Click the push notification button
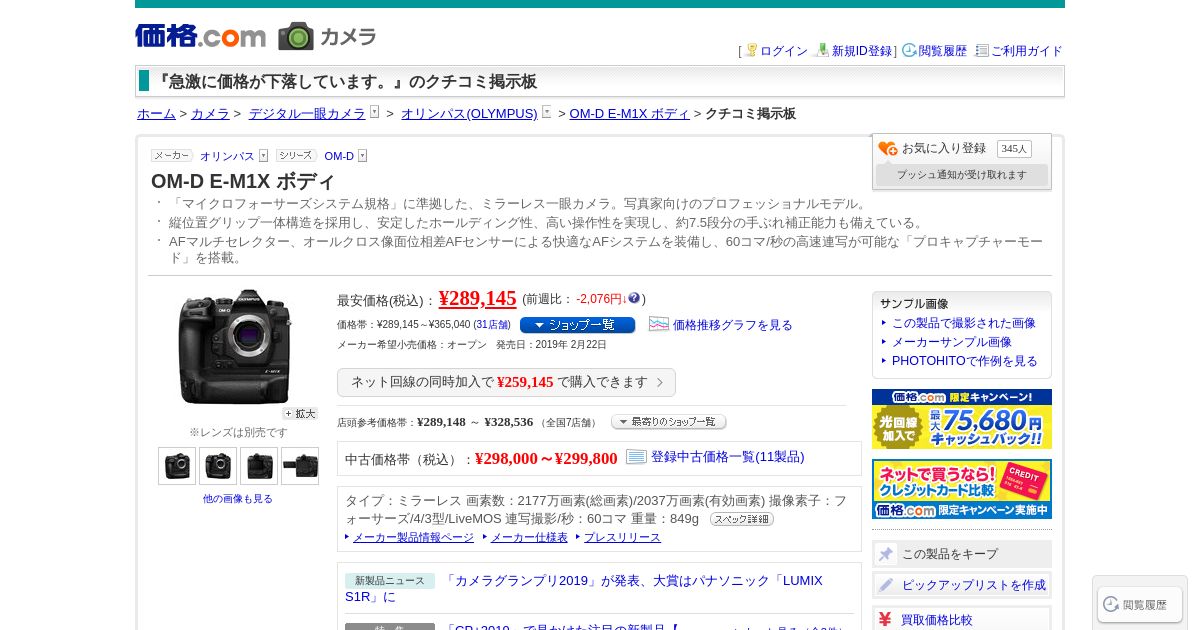The image size is (1200, 630). (962, 175)
